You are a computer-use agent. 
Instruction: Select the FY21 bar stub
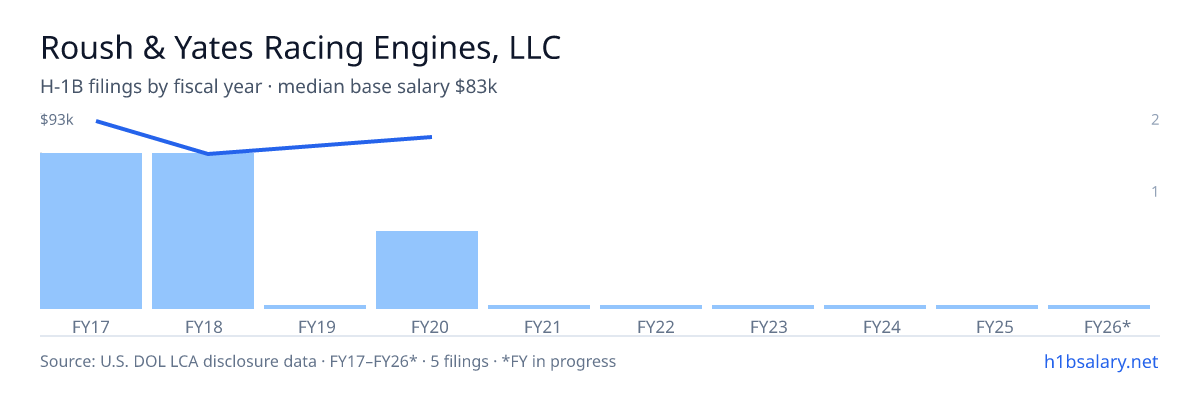tap(539, 307)
